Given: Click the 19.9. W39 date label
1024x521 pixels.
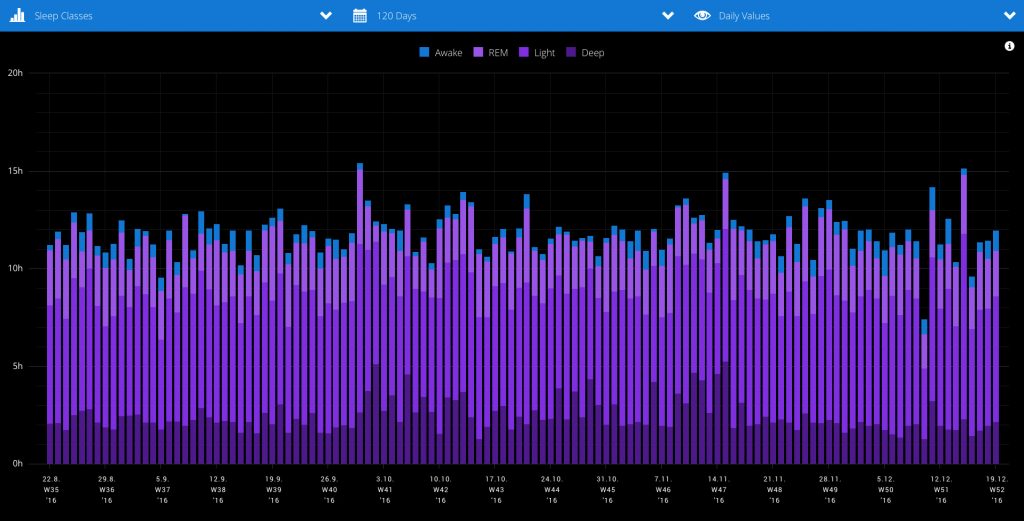Looking at the screenshot, I should coord(274,490).
